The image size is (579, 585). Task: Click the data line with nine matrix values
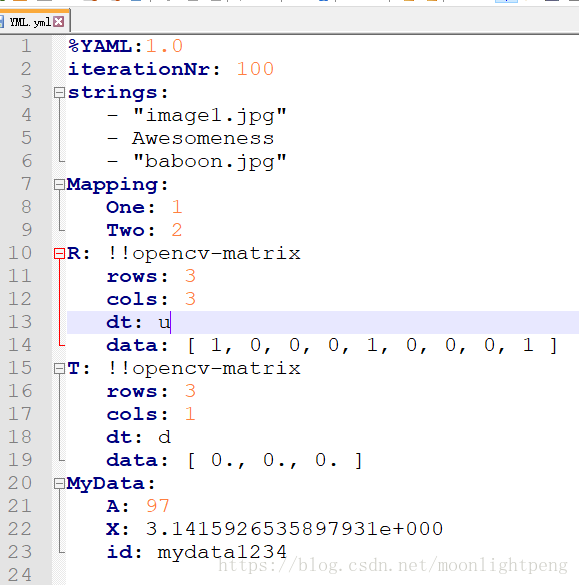point(332,345)
